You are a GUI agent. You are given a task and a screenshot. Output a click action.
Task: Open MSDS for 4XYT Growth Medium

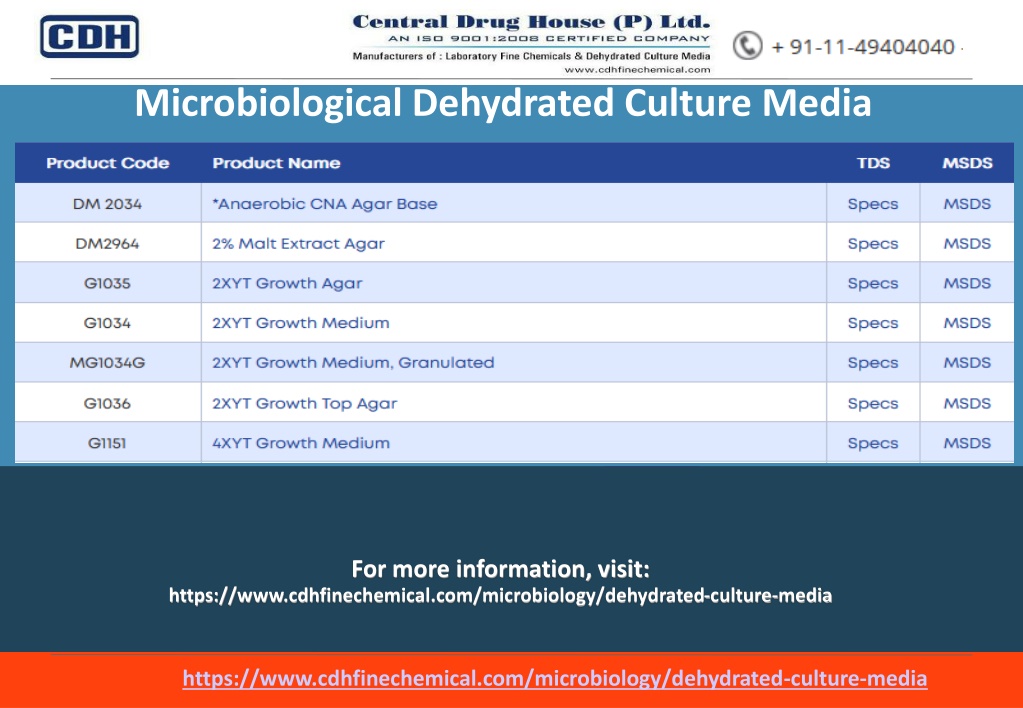pos(967,443)
